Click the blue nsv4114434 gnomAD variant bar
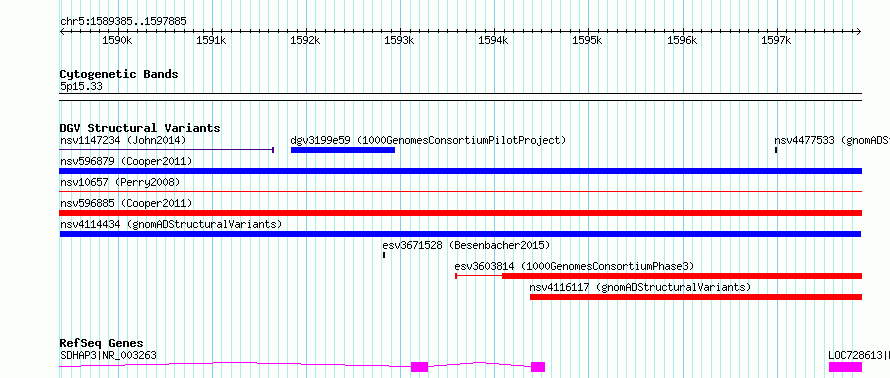The image size is (890, 378). tap(460, 234)
